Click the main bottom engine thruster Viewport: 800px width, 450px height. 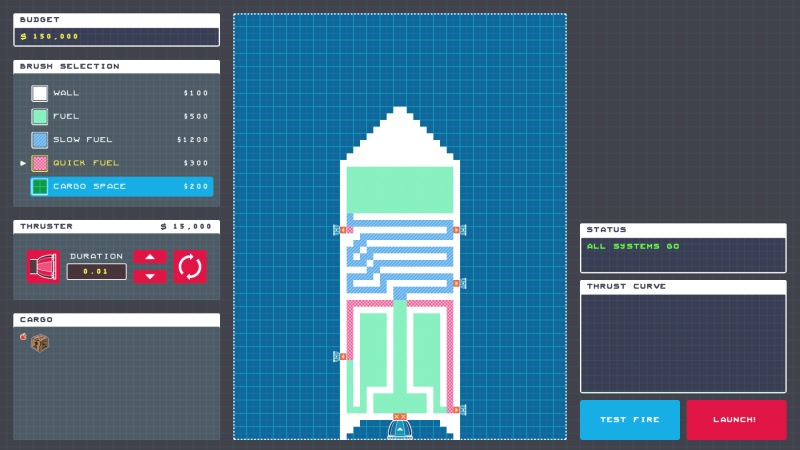400,429
